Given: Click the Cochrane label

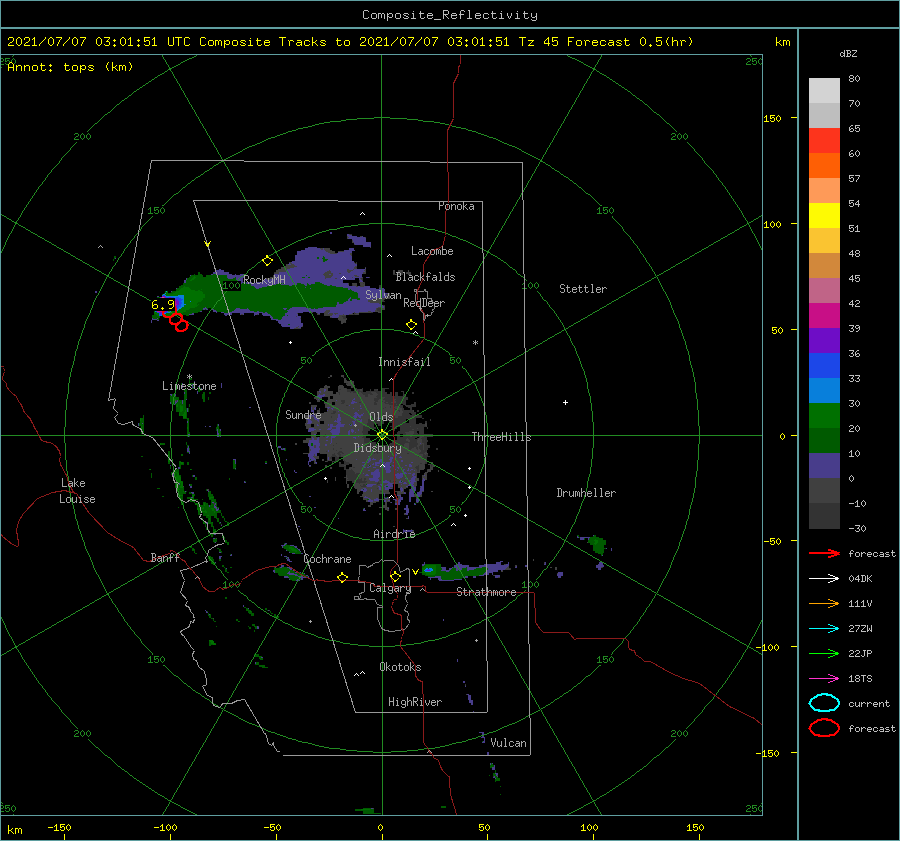Looking at the screenshot, I should tap(327, 559).
